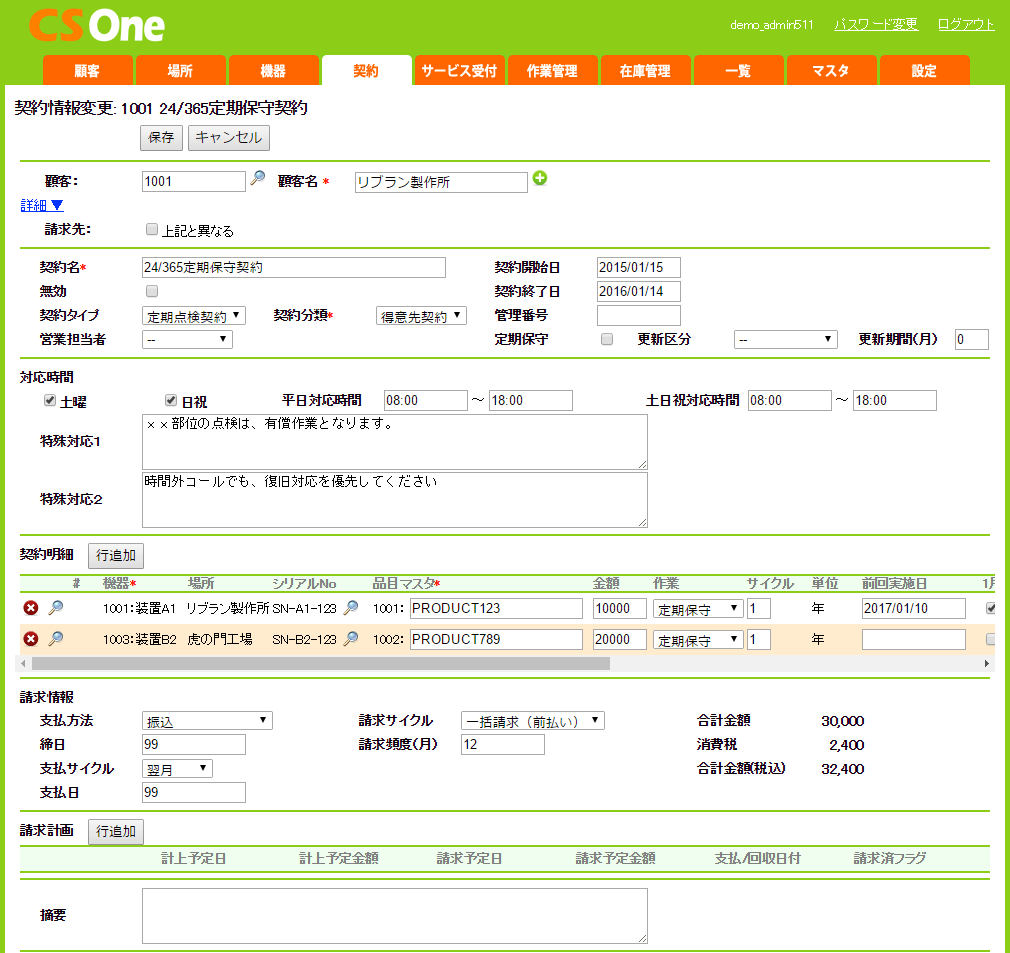
Task: Switch to the 作業管理 tab
Action: [553, 70]
